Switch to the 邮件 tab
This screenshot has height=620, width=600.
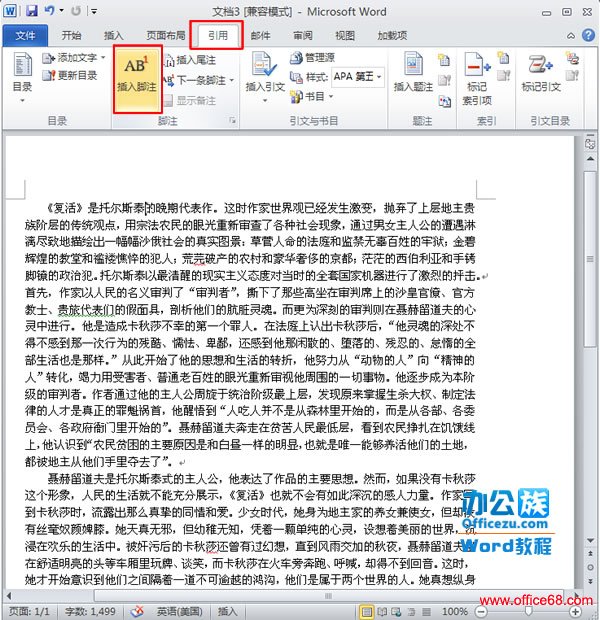(261, 36)
